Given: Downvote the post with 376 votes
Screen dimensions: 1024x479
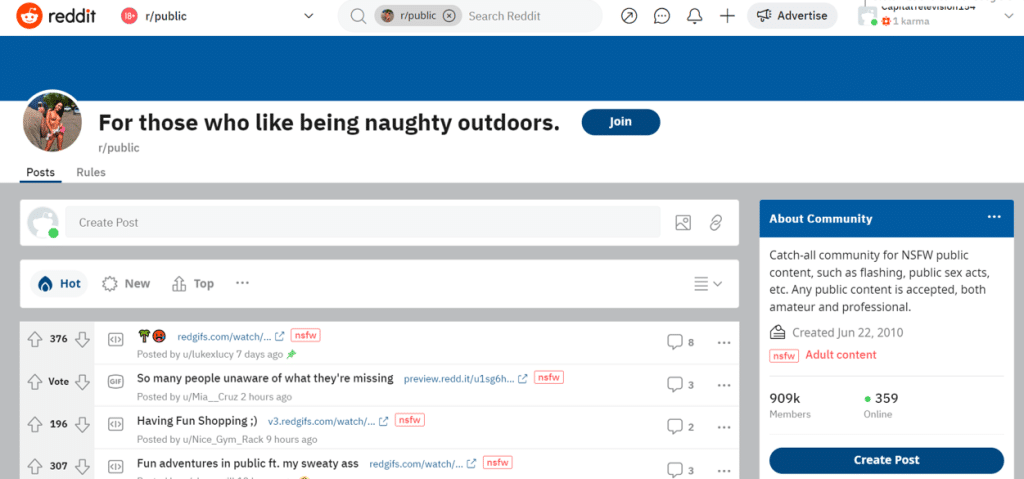Looking at the screenshot, I should tap(82, 339).
